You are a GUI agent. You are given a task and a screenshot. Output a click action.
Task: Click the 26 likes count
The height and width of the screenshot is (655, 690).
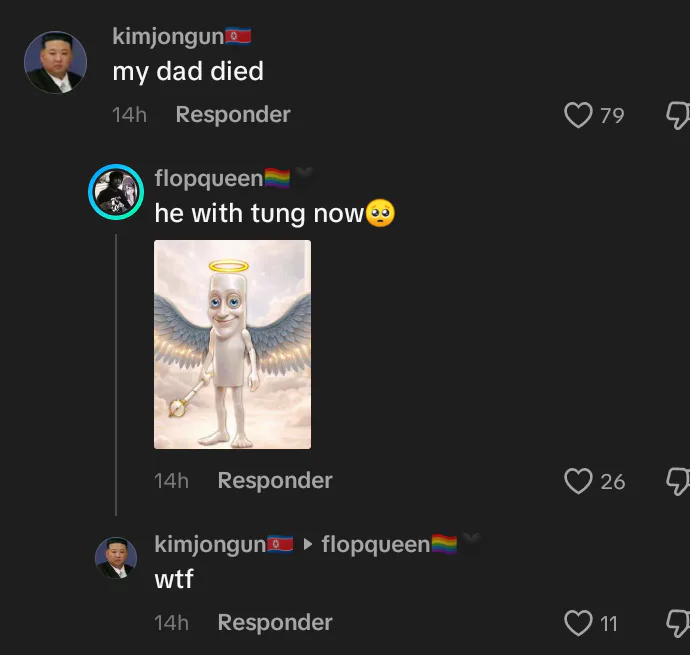(613, 482)
